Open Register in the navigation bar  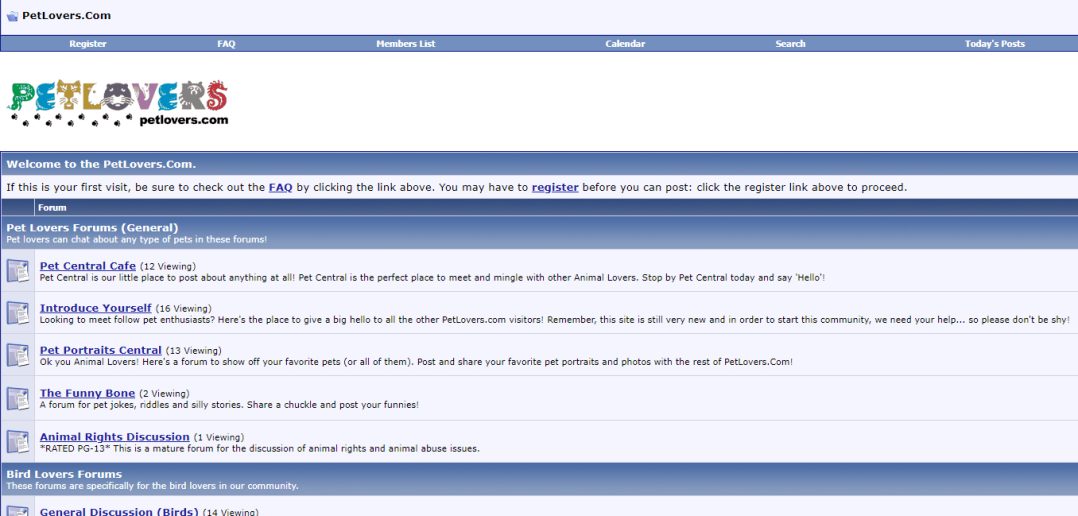coord(88,43)
